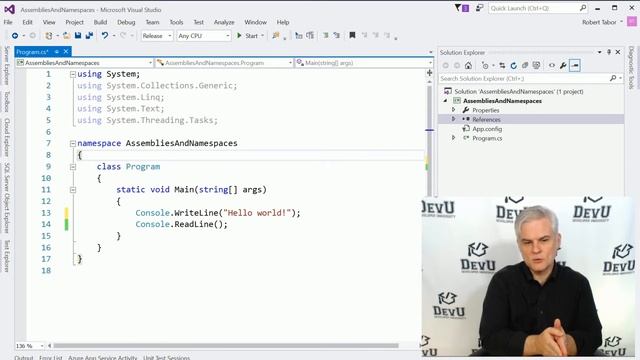640x360 pixels.
Task: Open the Toolbox side tab
Action: [7, 101]
